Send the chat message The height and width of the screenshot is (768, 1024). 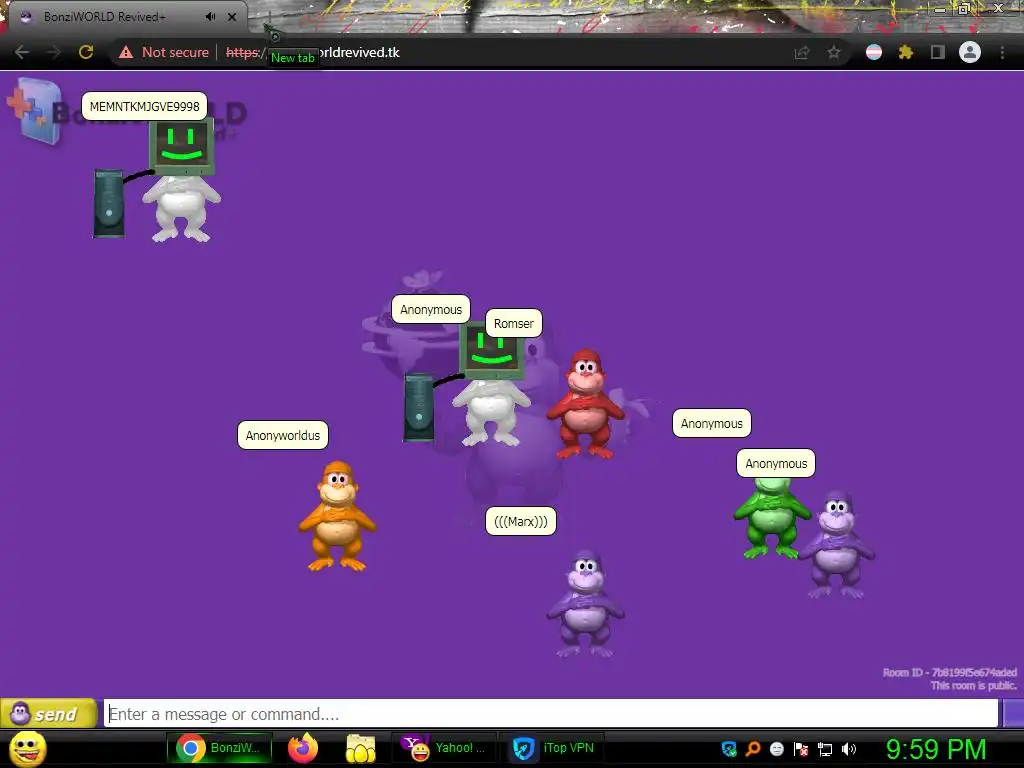pyautogui.click(x=48, y=713)
